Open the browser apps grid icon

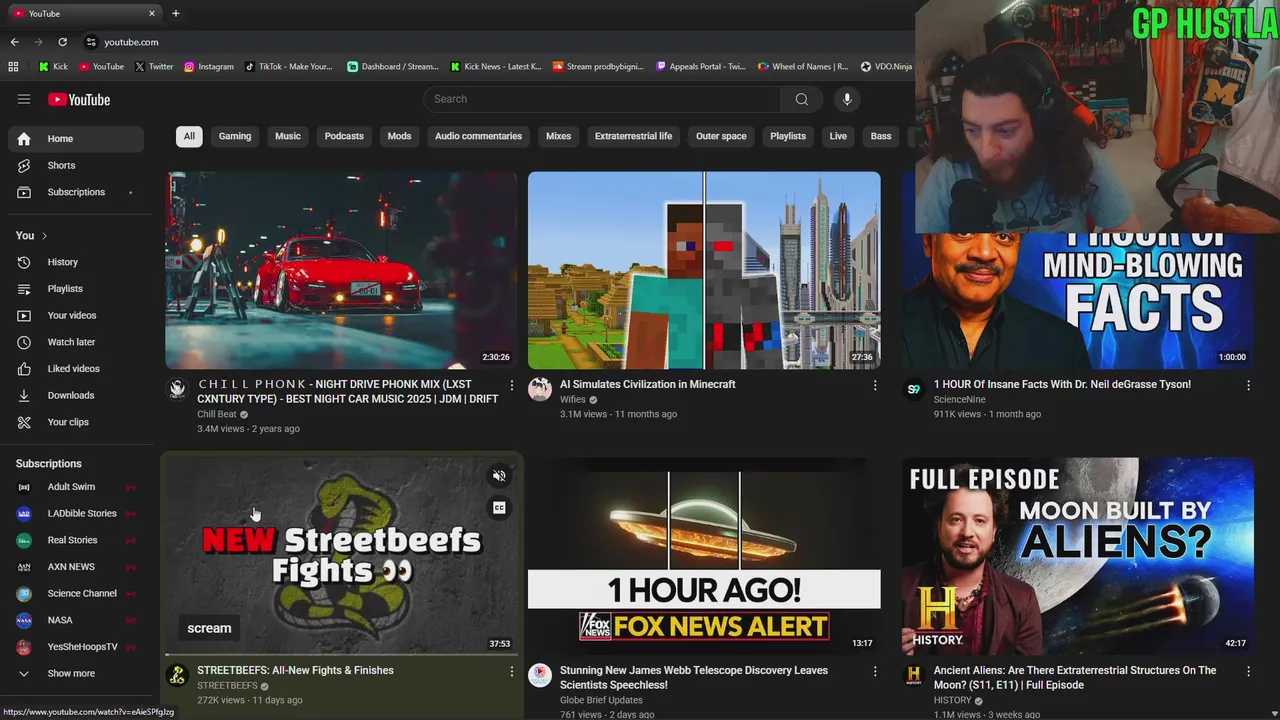(13, 67)
